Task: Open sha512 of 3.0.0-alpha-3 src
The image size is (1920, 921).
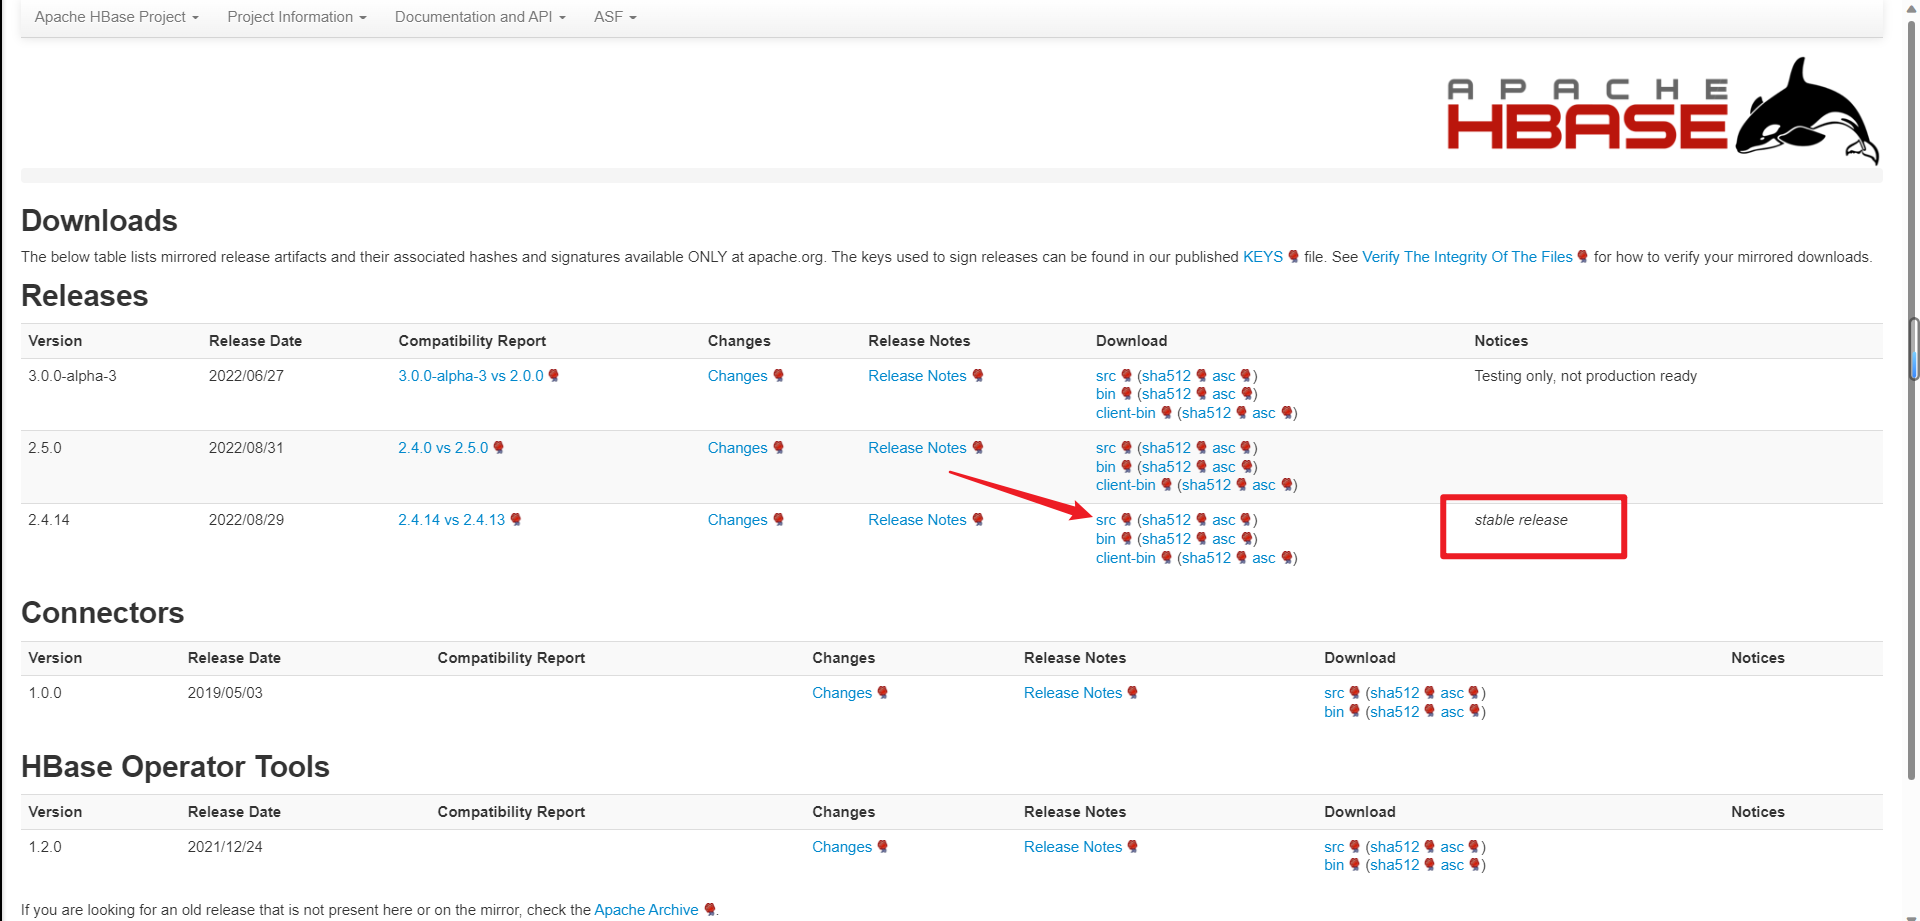Action: (x=1166, y=376)
